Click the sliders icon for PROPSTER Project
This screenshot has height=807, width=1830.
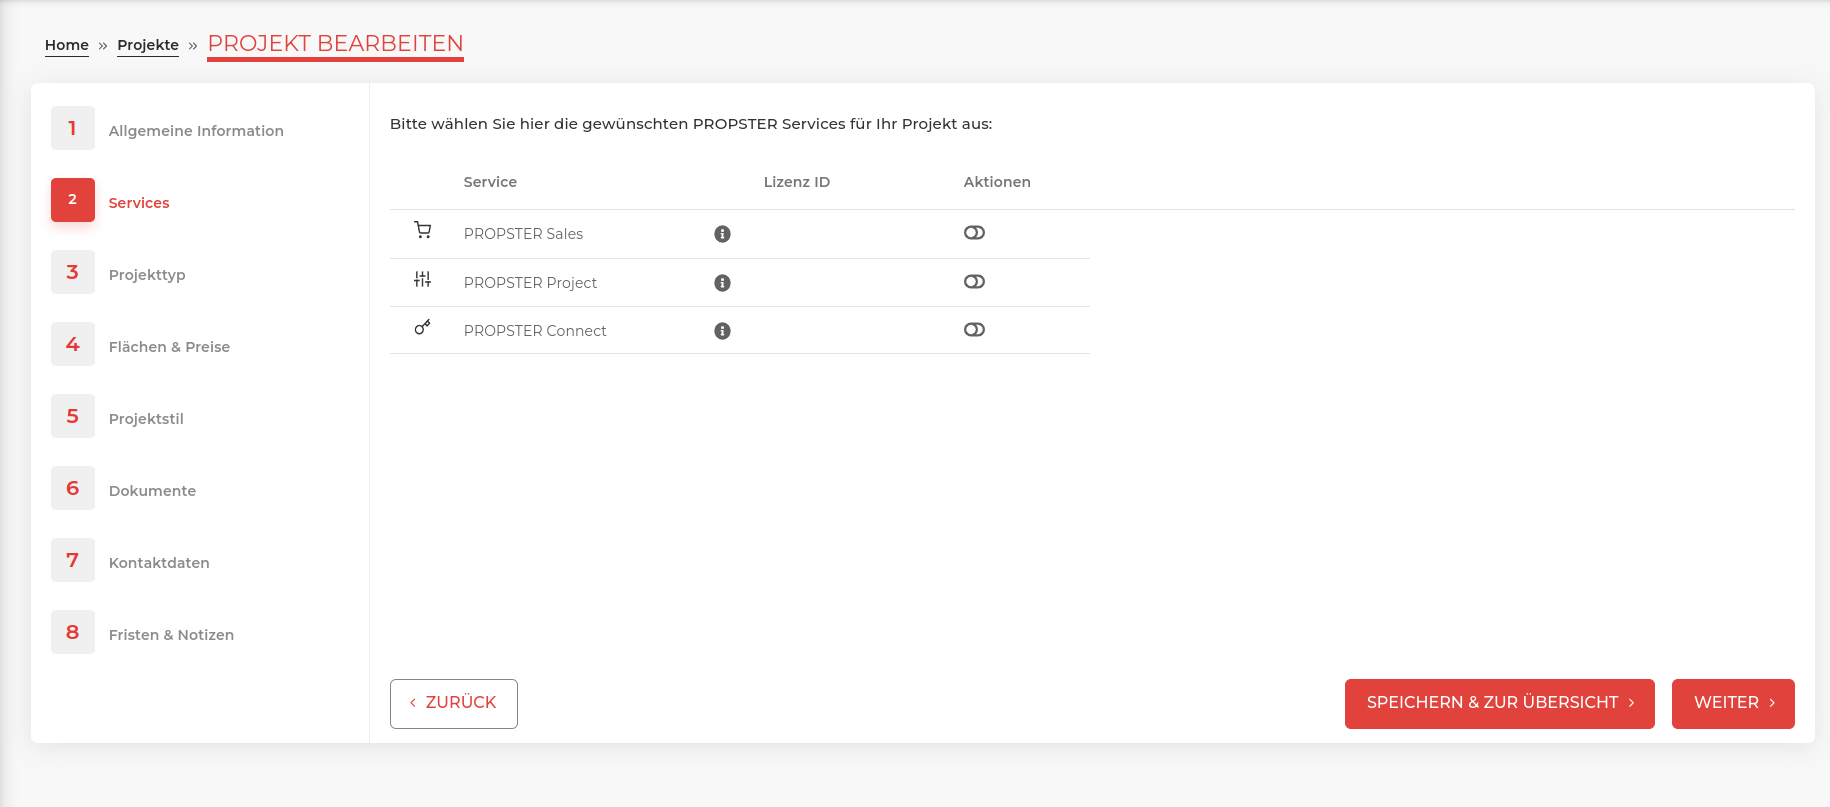423,280
